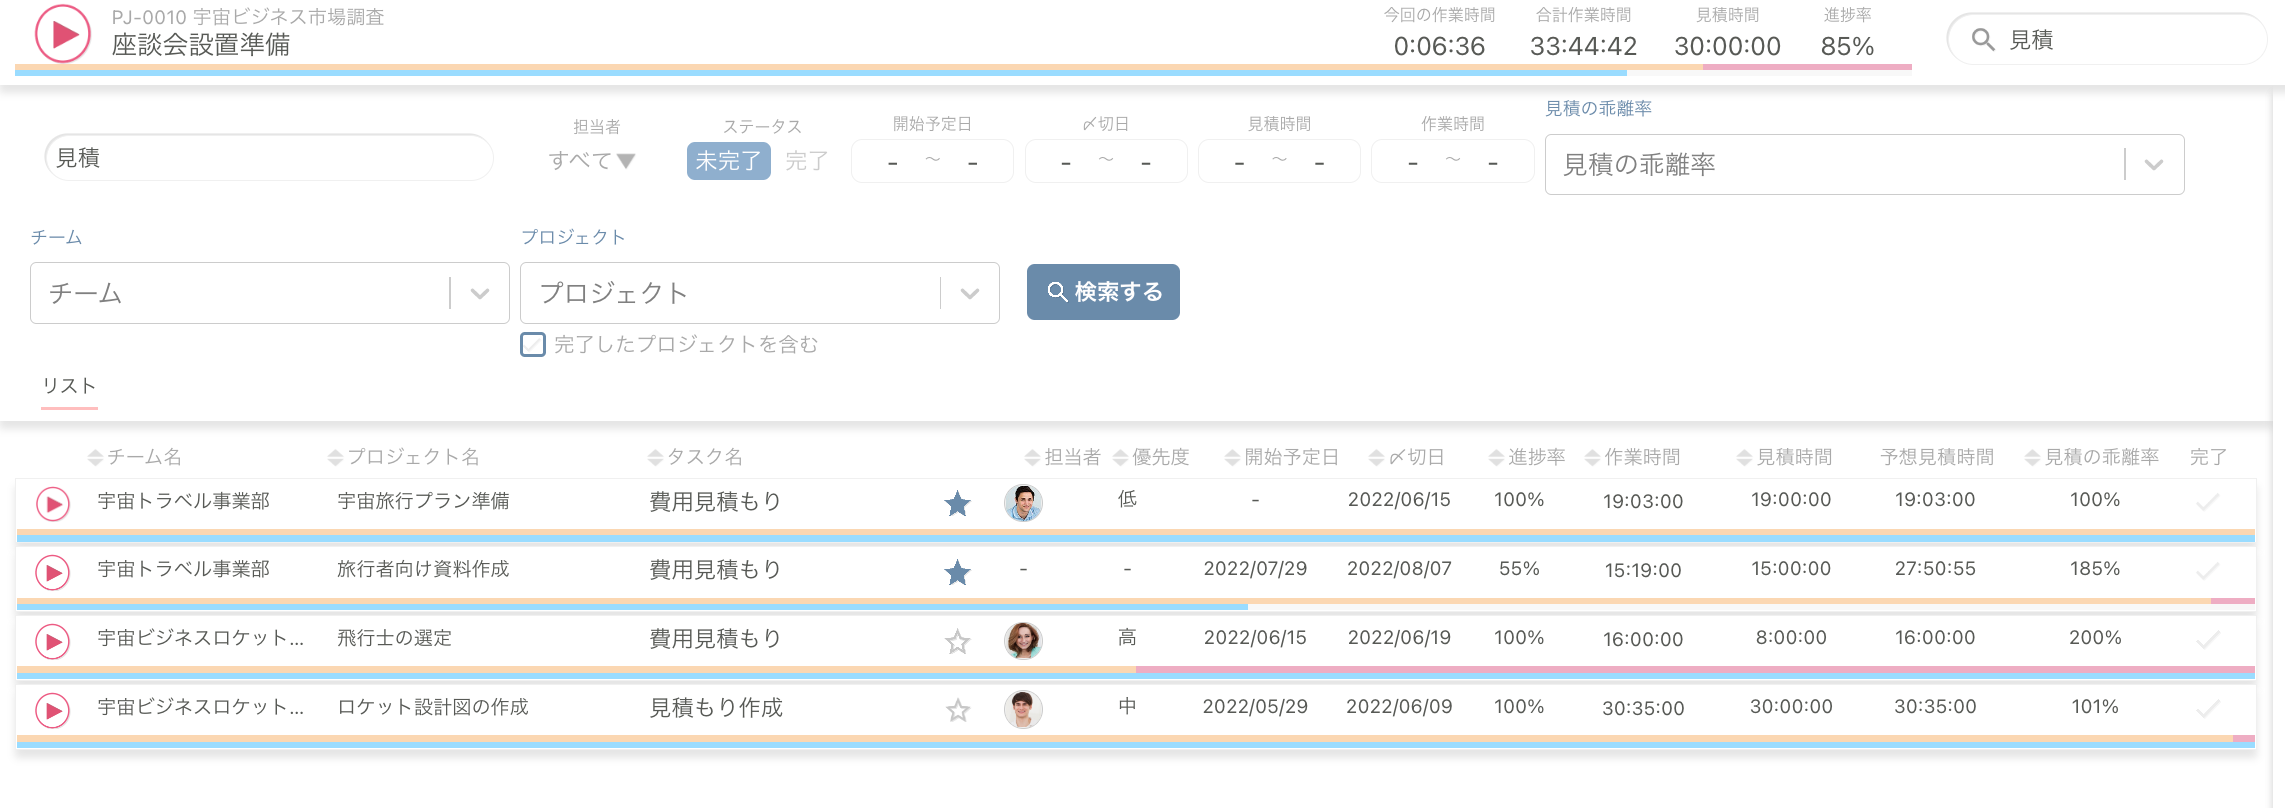Unstar the 宇宙旅行プラン準備 row favorite star

click(957, 504)
